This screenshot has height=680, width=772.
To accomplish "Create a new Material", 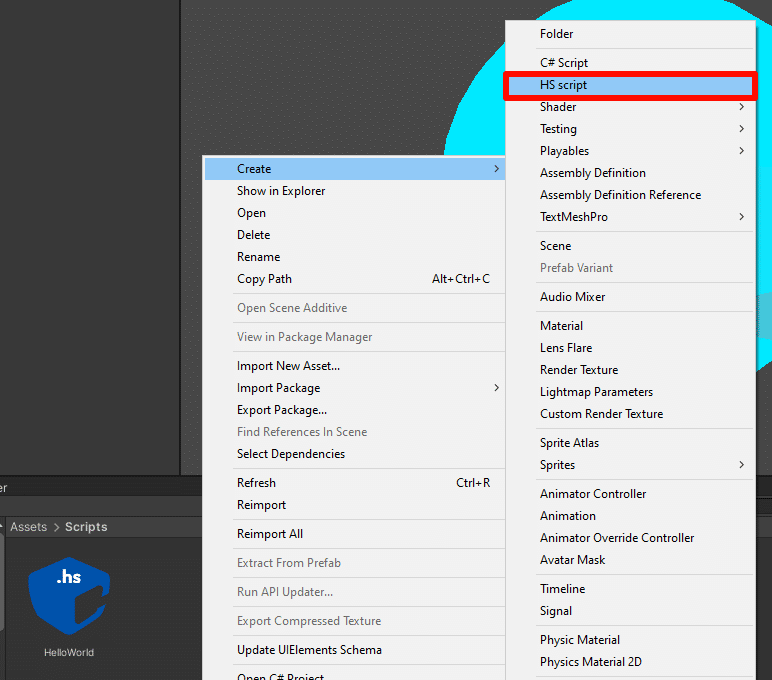I will tap(630, 326).
